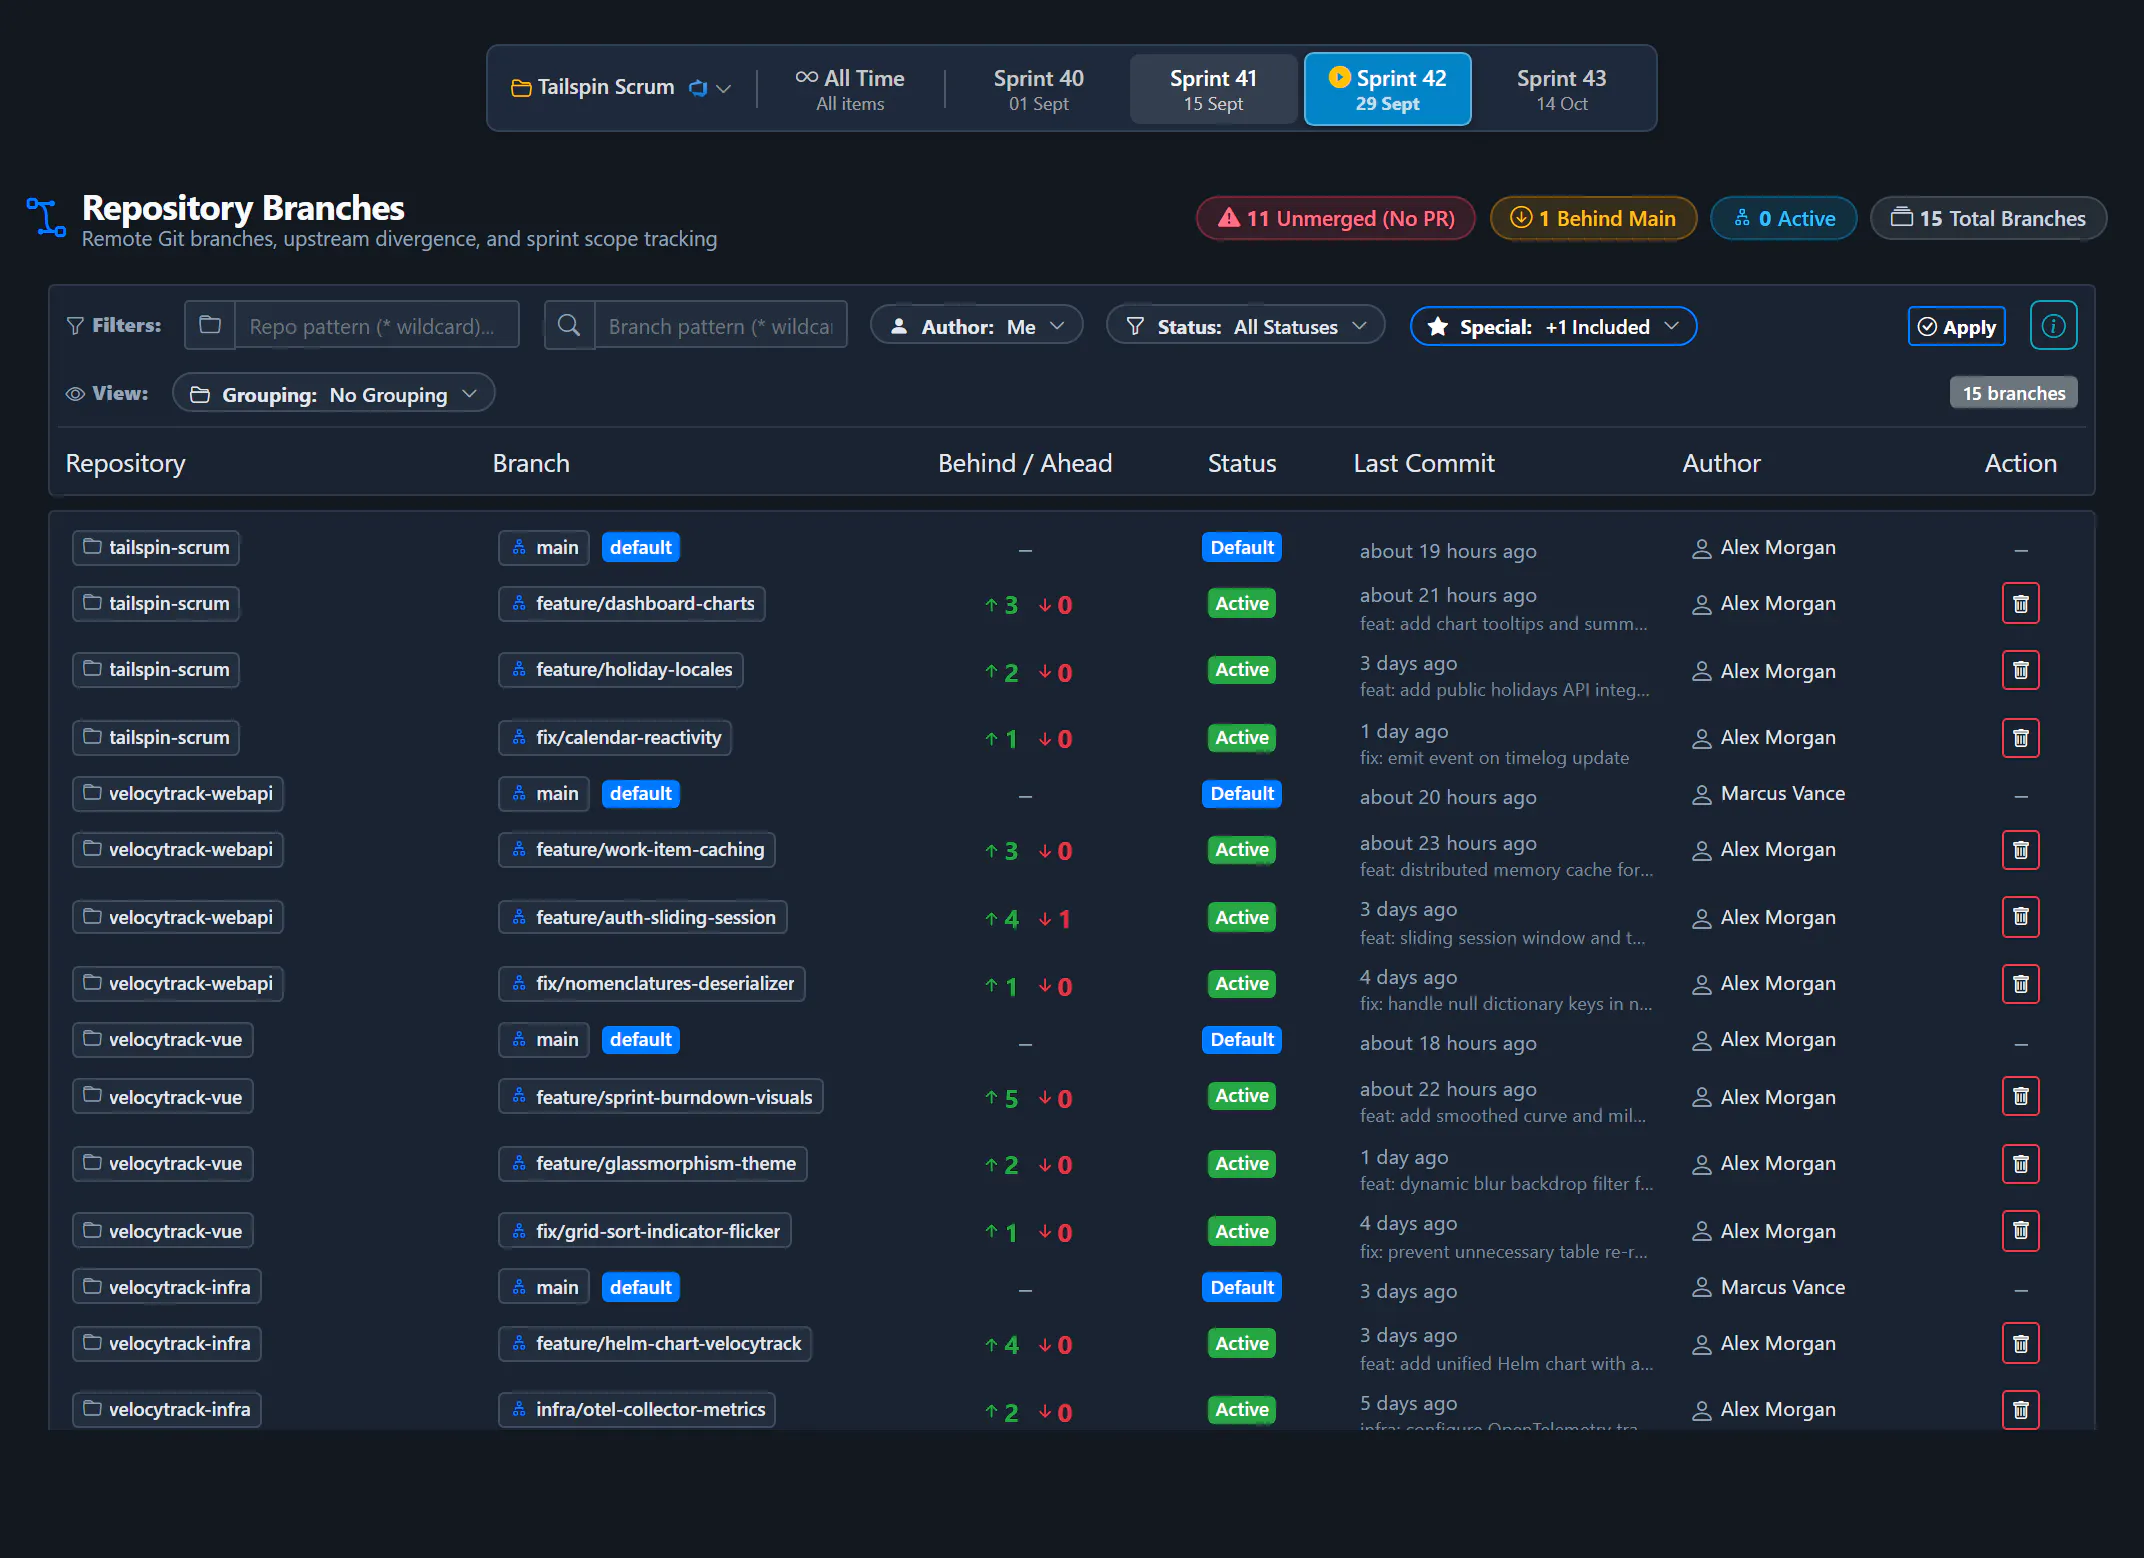Click the 11 Unmerged (No PR) badge
This screenshot has width=2144, height=1558.
[x=1335, y=218]
